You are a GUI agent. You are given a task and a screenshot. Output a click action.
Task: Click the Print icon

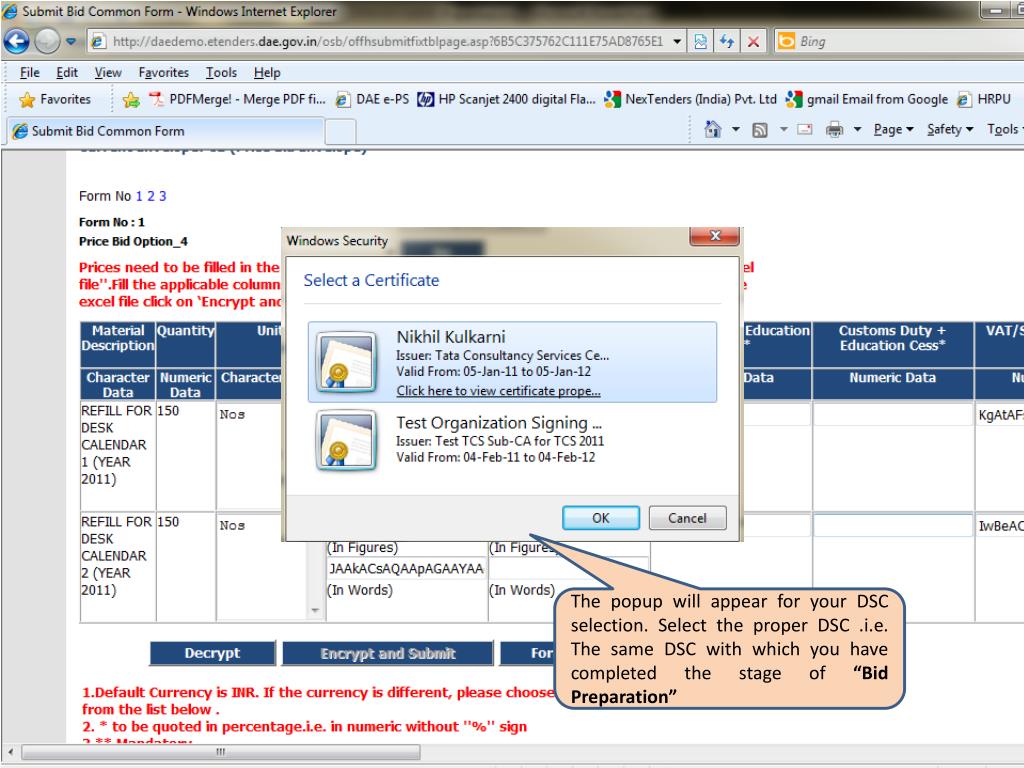[x=835, y=129]
